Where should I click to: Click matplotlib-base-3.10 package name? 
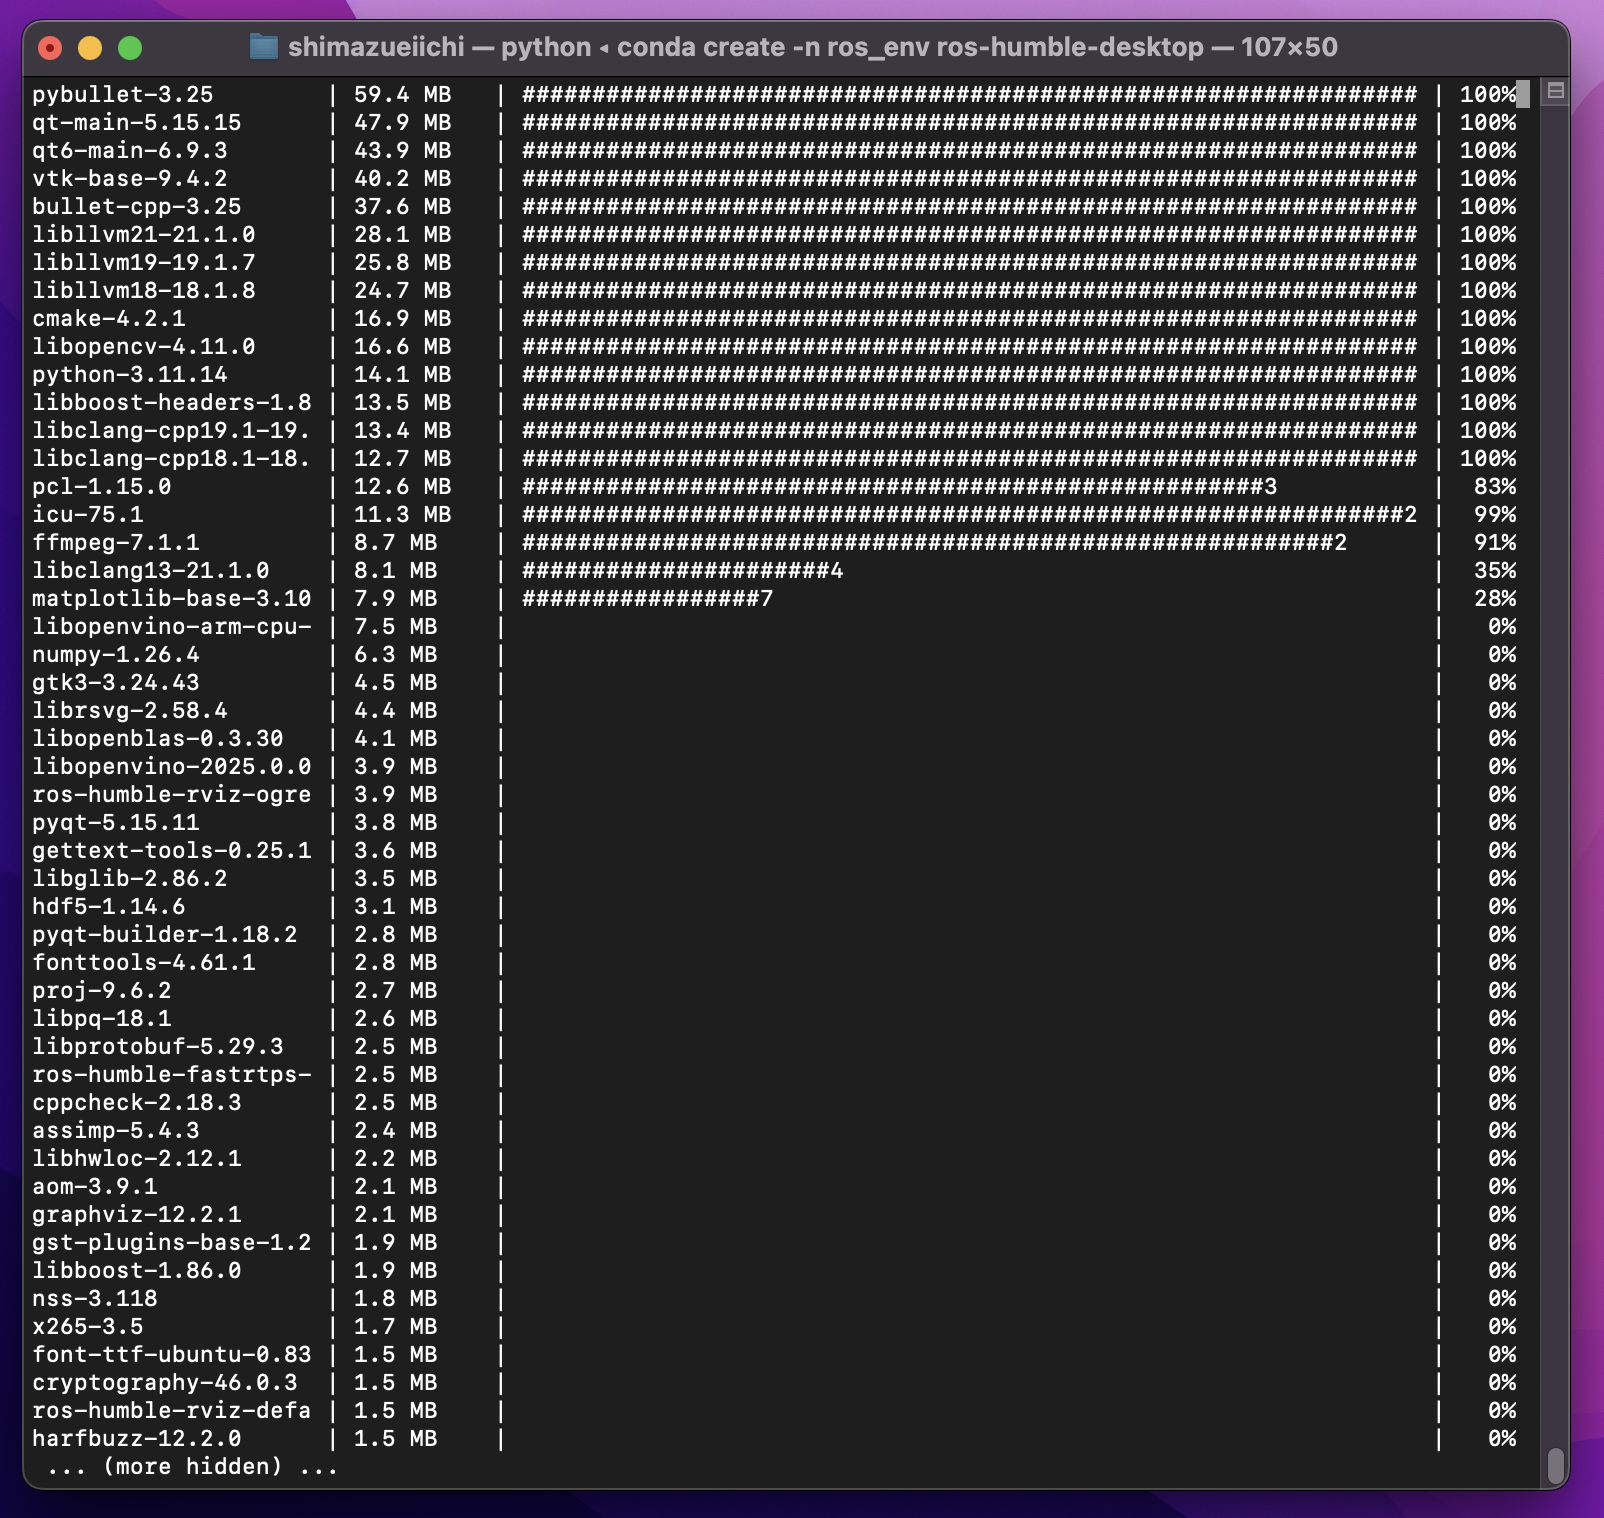(171, 598)
